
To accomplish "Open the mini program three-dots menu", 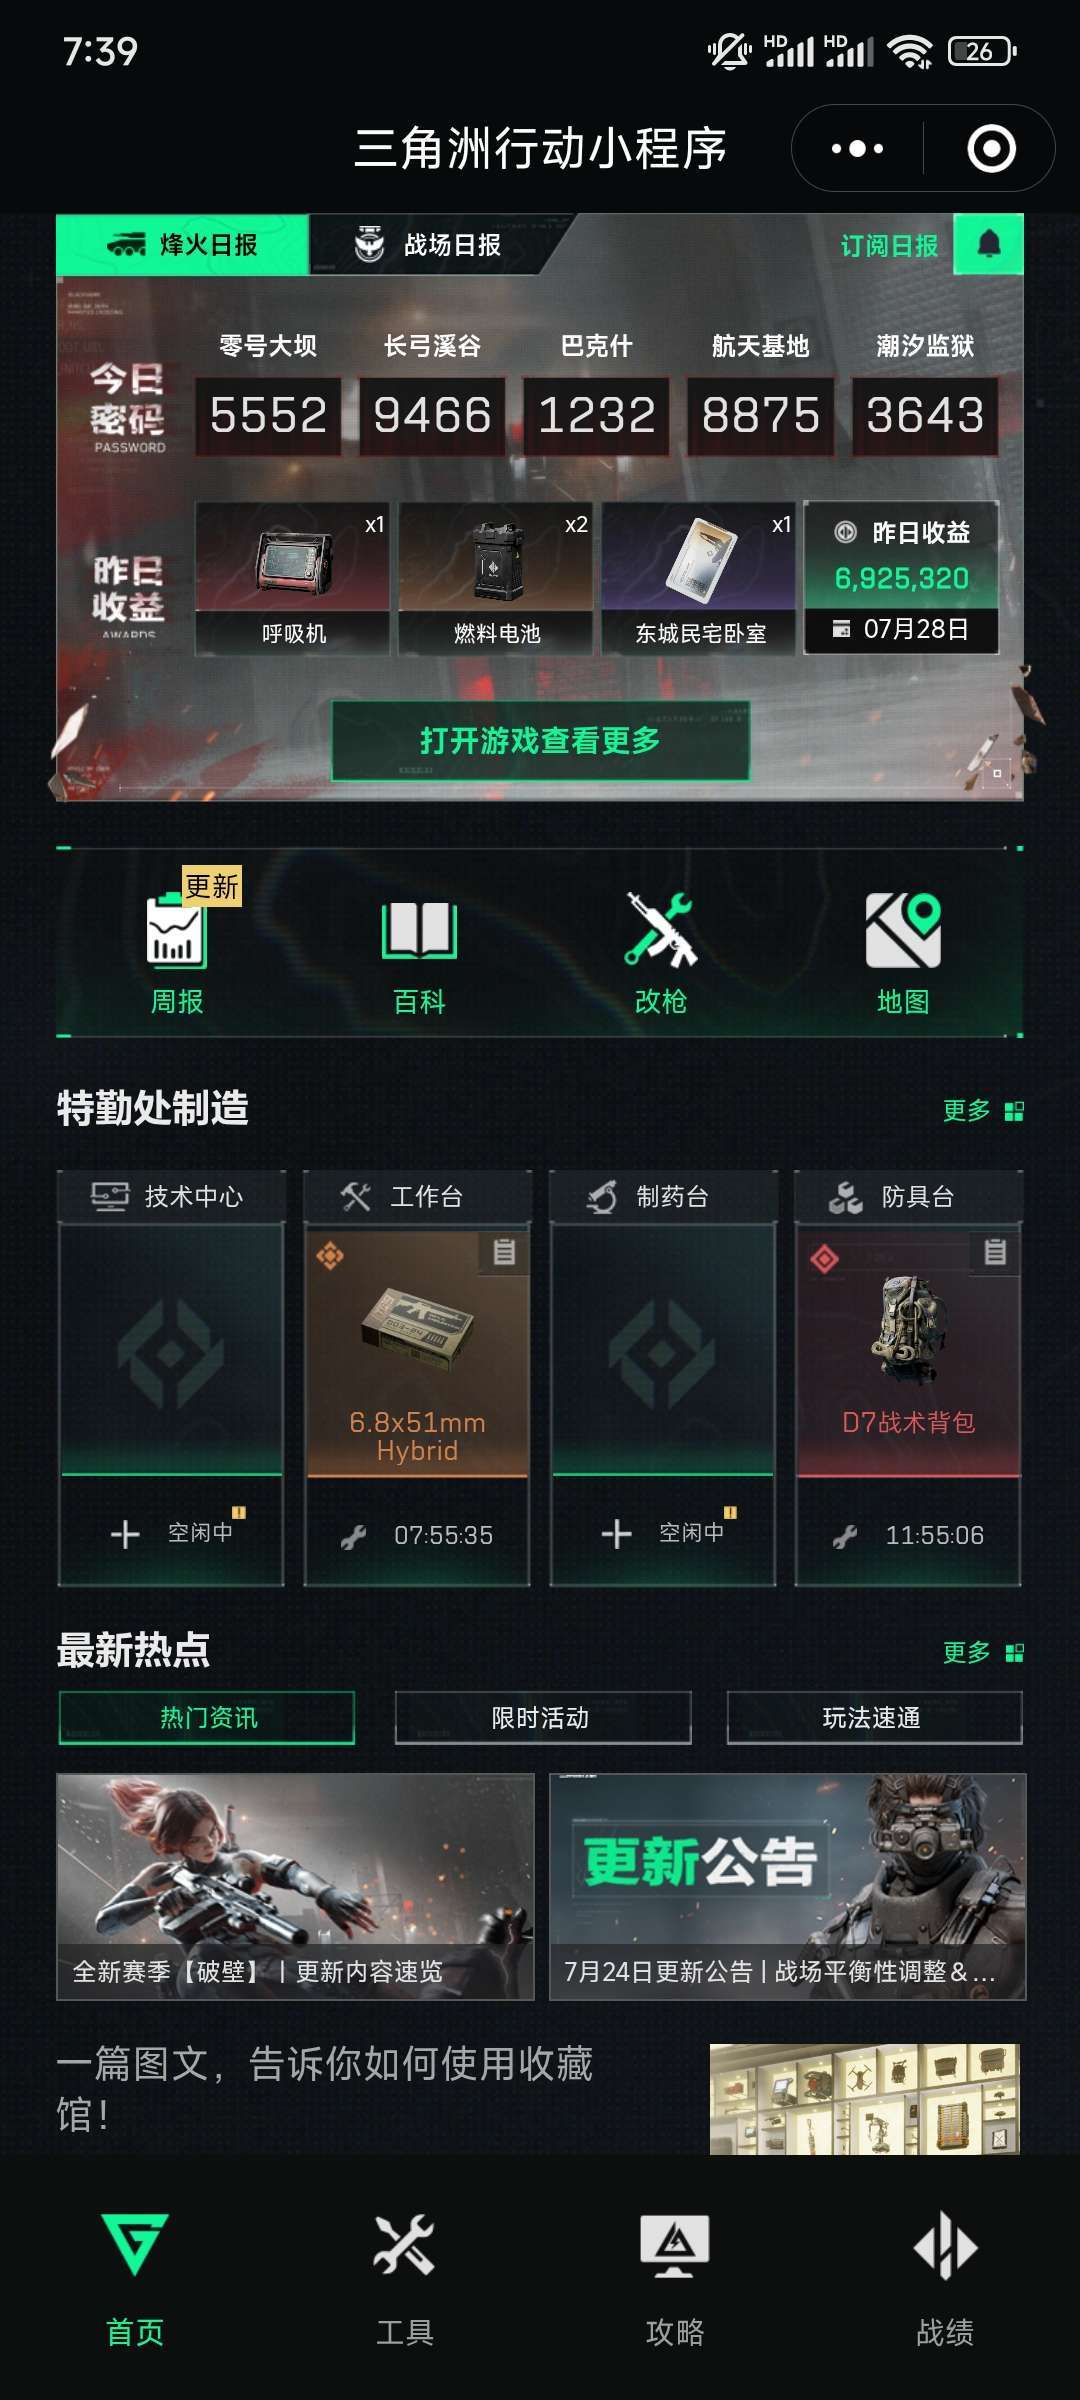I will pos(857,149).
